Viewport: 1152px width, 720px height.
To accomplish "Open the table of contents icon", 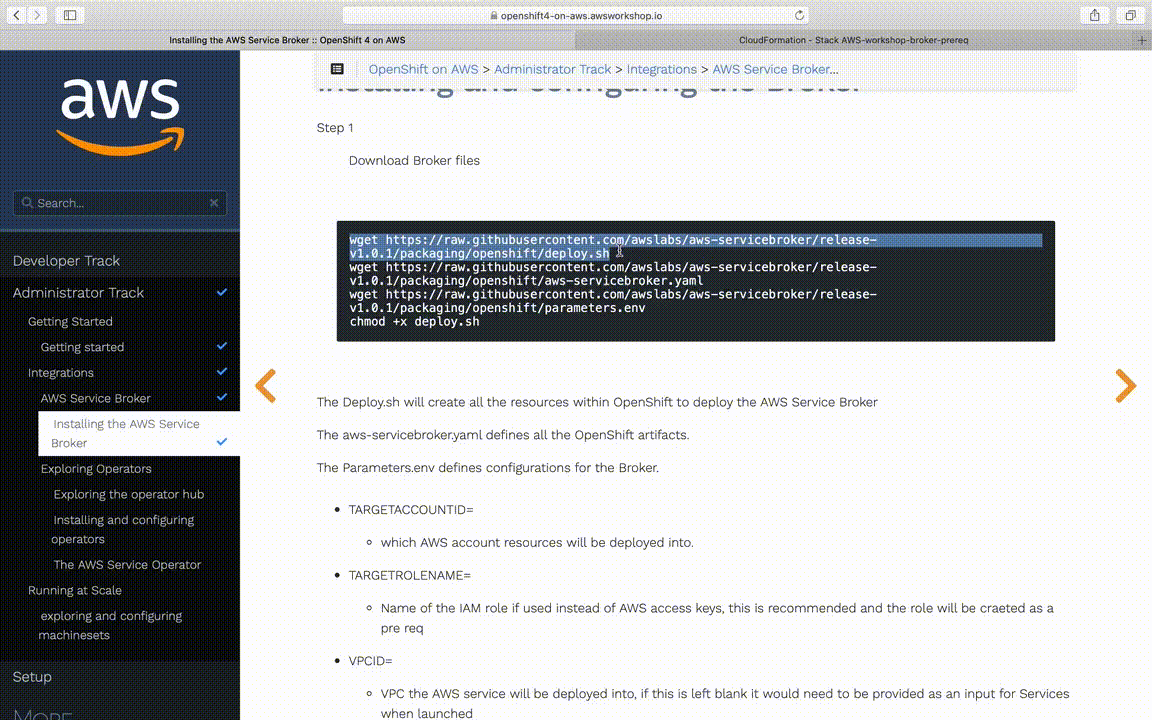I will pyautogui.click(x=337, y=69).
